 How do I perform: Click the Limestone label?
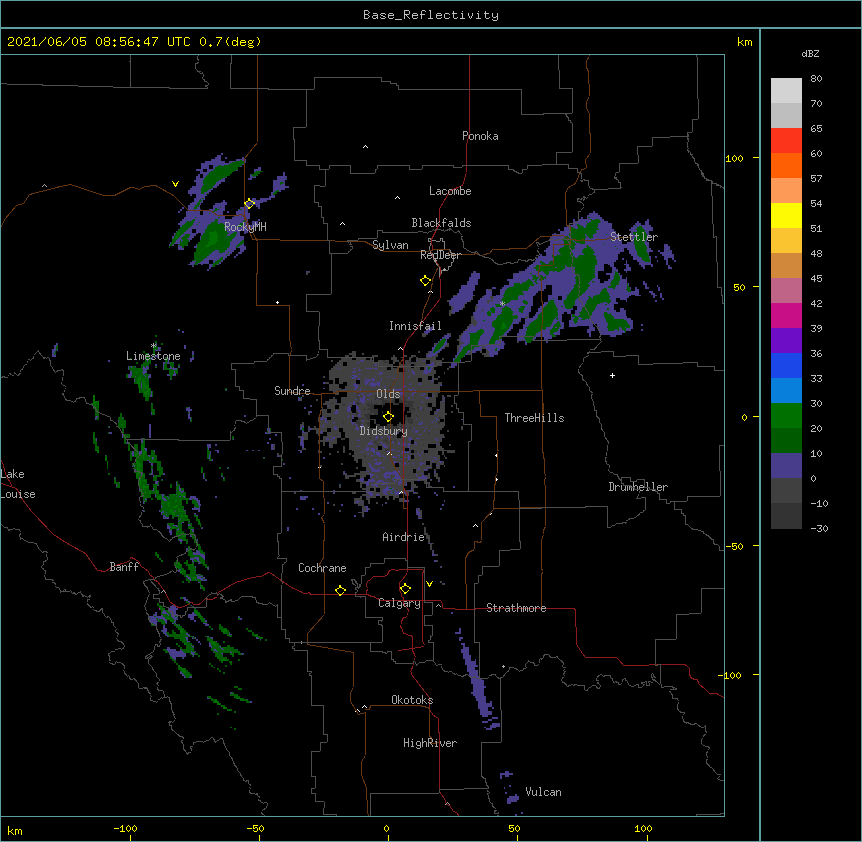tap(153, 356)
